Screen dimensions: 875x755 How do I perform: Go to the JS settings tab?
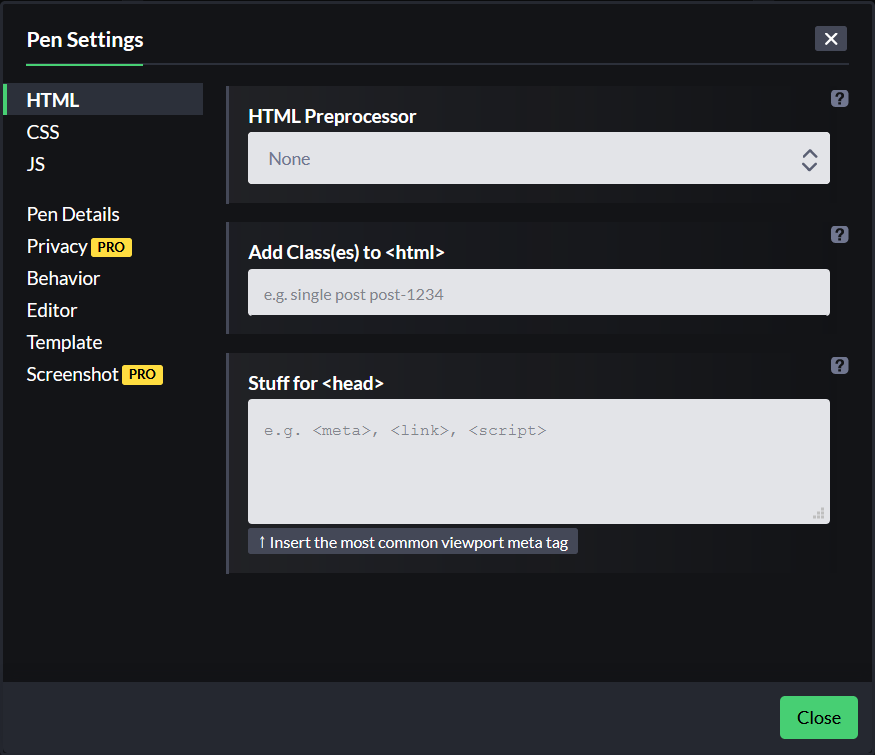click(36, 164)
